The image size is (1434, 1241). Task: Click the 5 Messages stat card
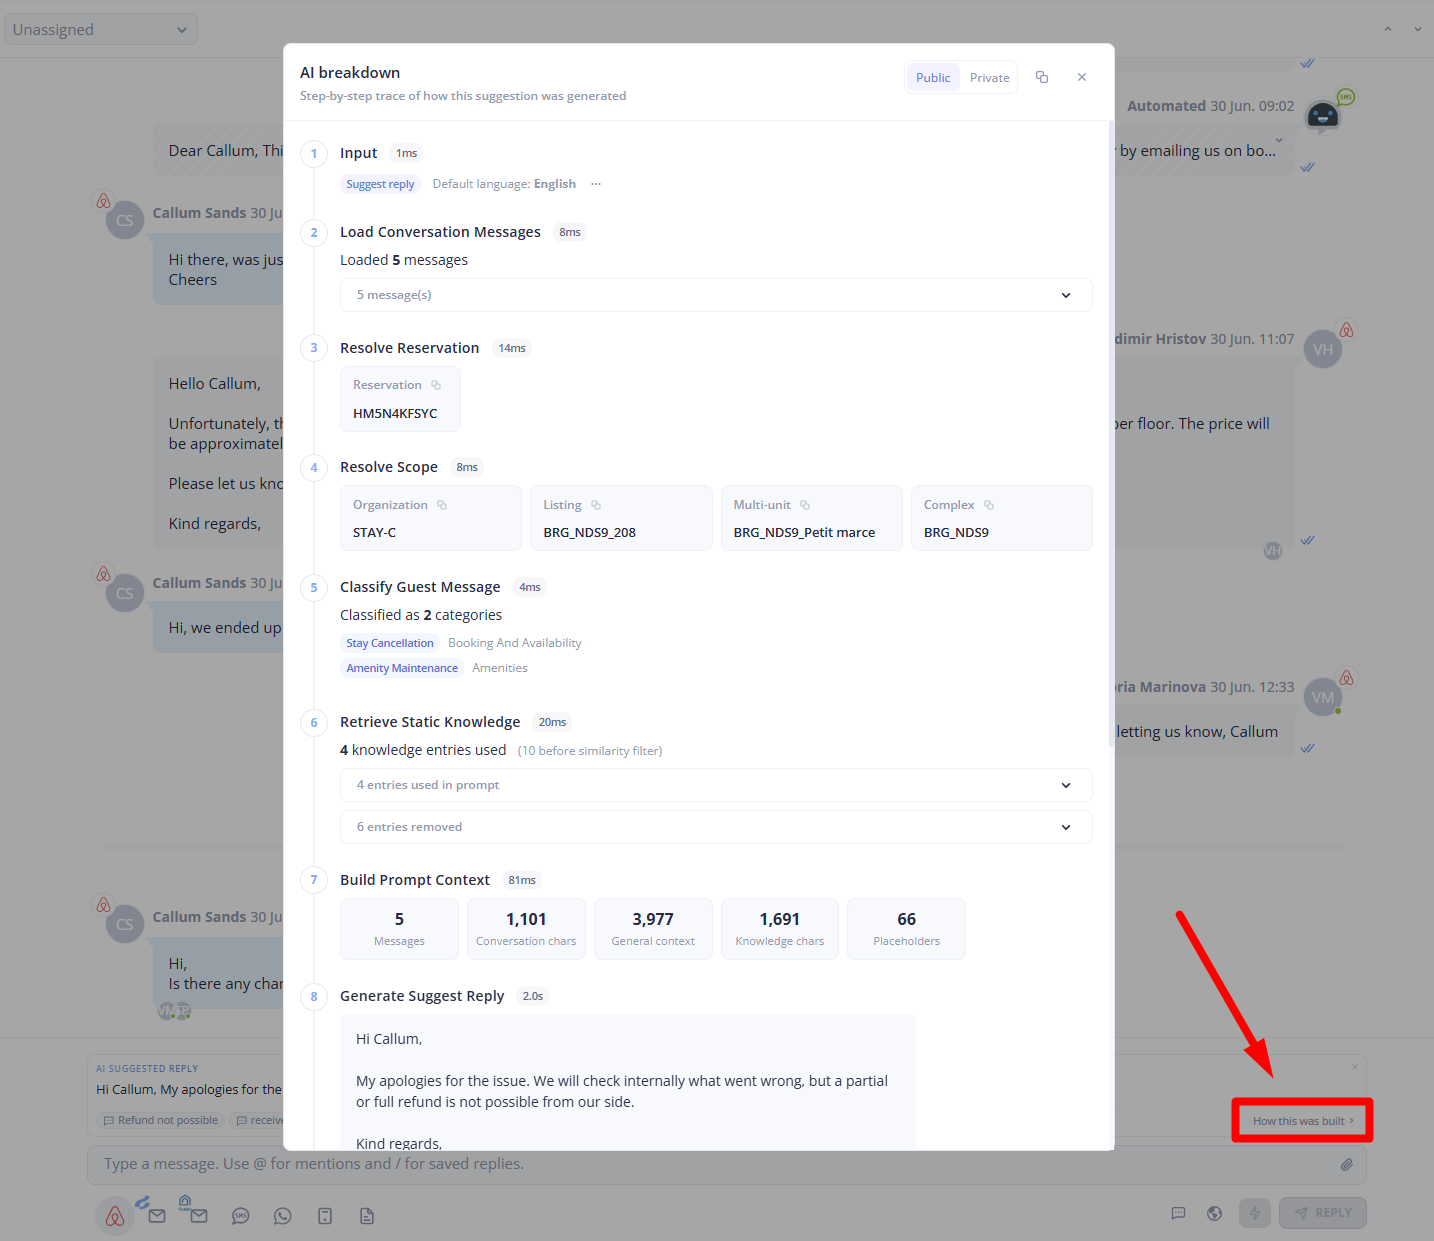tap(399, 929)
